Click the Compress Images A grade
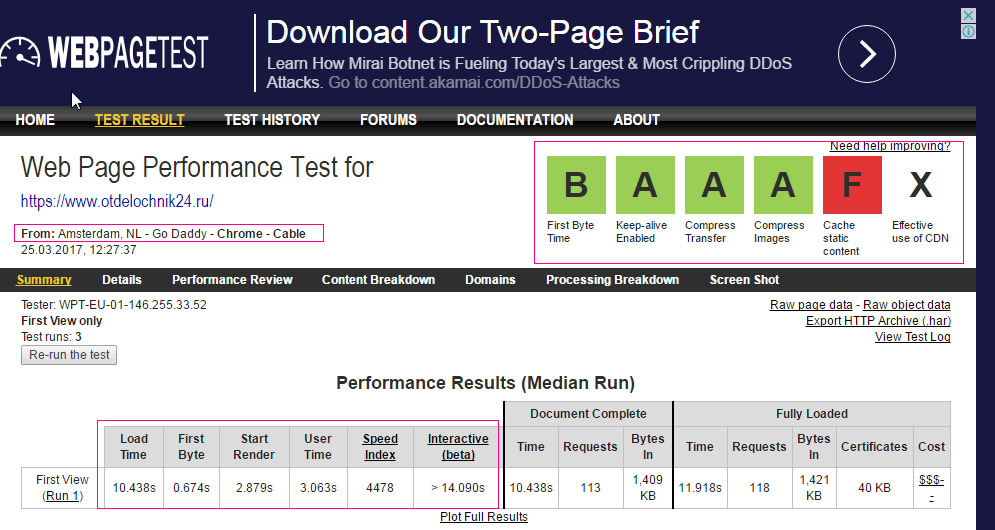The image size is (995, 530). point(783,185)
